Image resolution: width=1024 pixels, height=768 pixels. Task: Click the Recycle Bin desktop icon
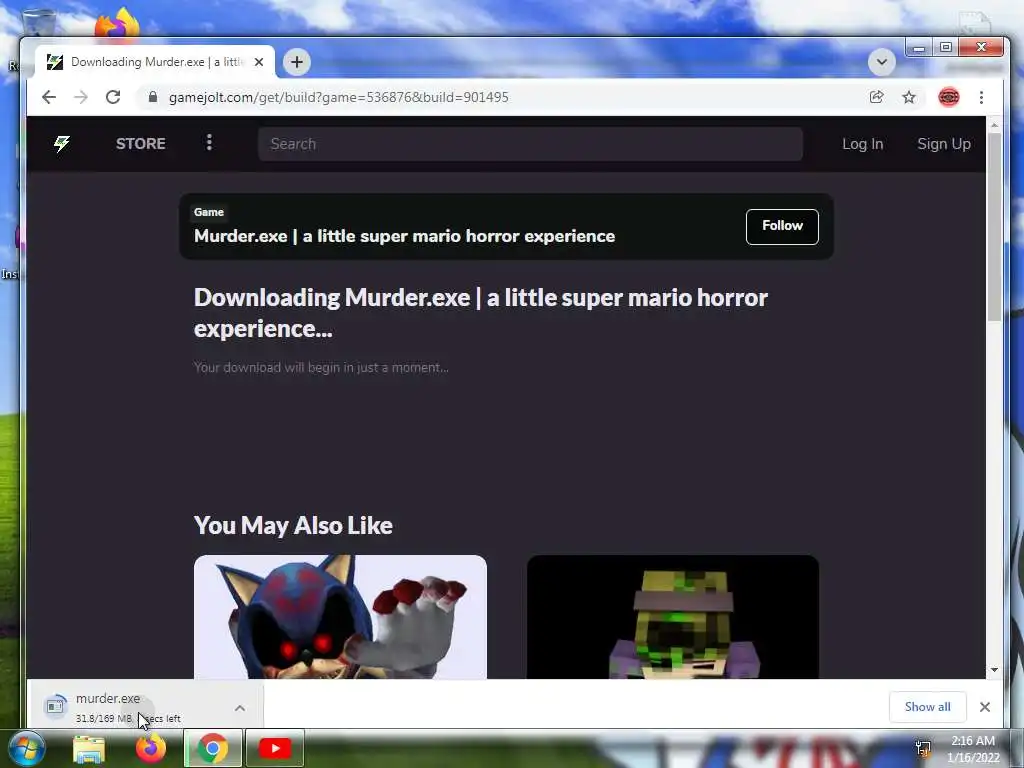click(x=39, y=23)
